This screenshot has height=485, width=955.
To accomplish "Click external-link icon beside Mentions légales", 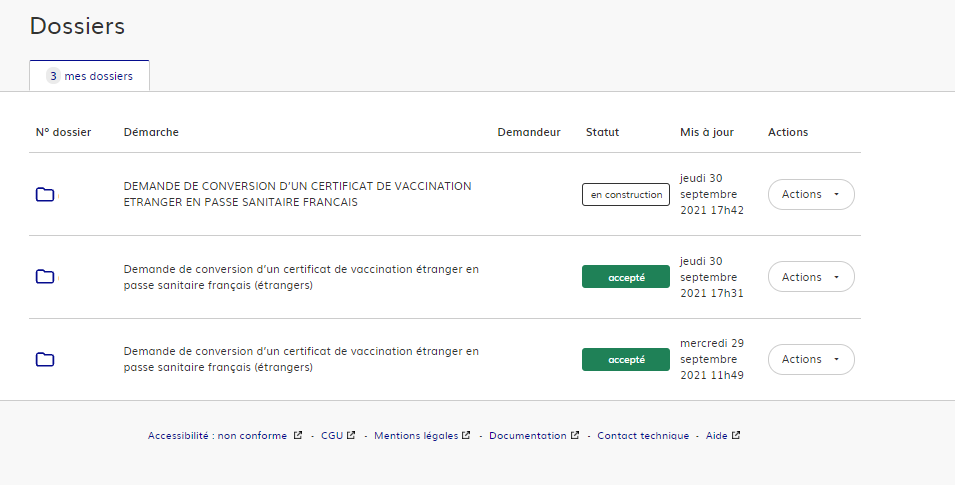I will [x=467, y=436].
